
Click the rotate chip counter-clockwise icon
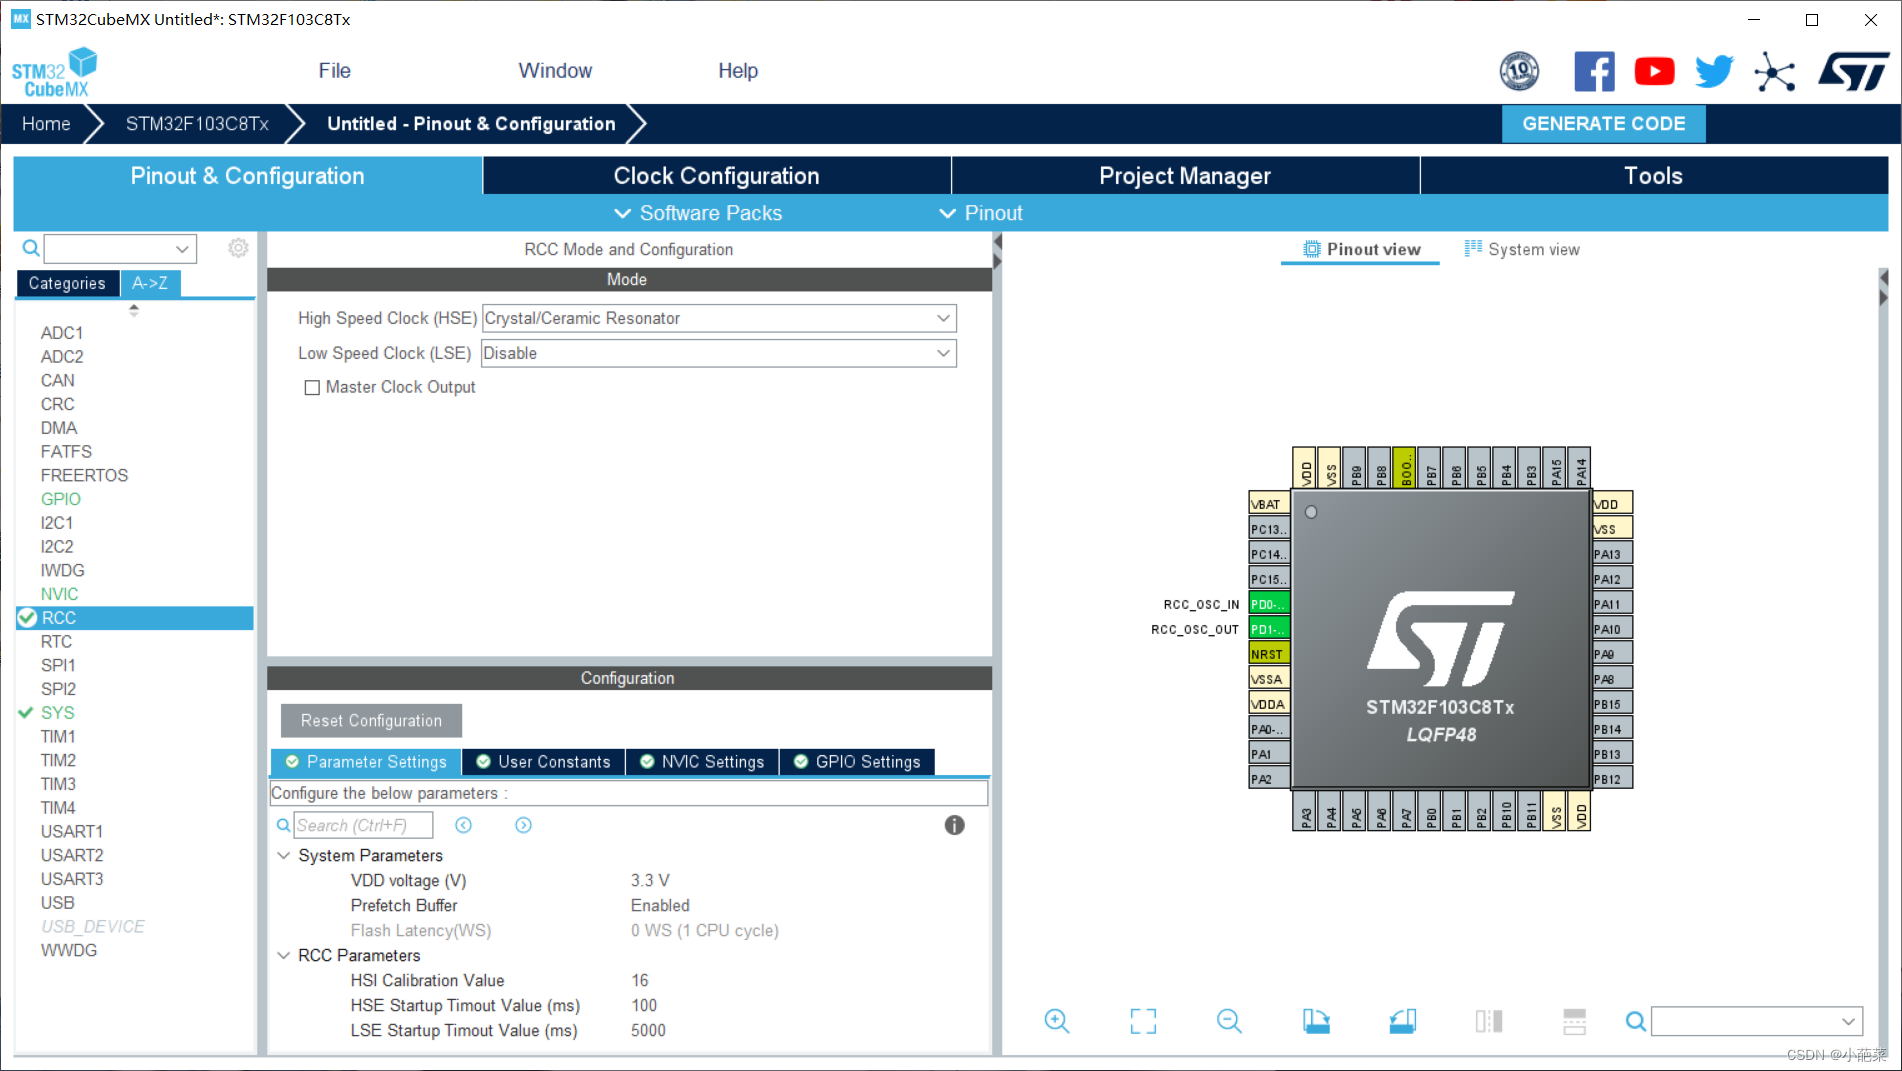[1402, 1021]
